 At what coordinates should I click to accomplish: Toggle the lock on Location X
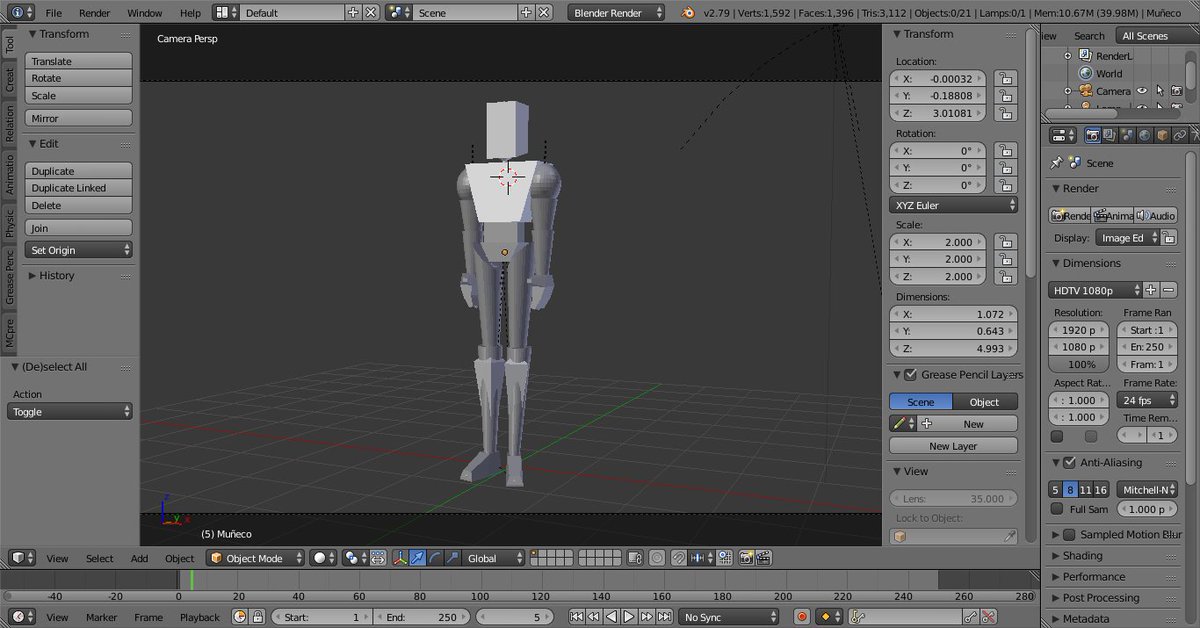pyautogui.click(x=1005, y=78)
